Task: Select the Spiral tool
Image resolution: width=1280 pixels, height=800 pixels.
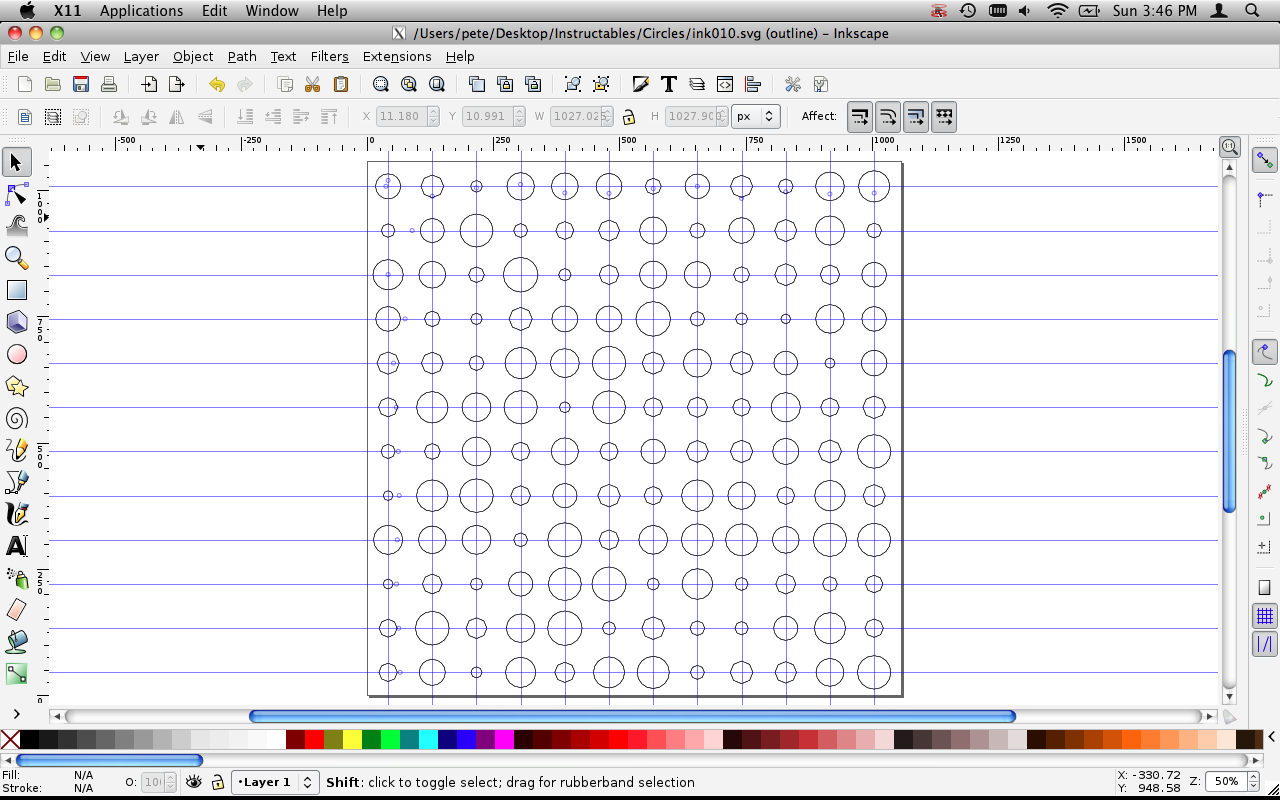Action: click(x=17, y=418)
